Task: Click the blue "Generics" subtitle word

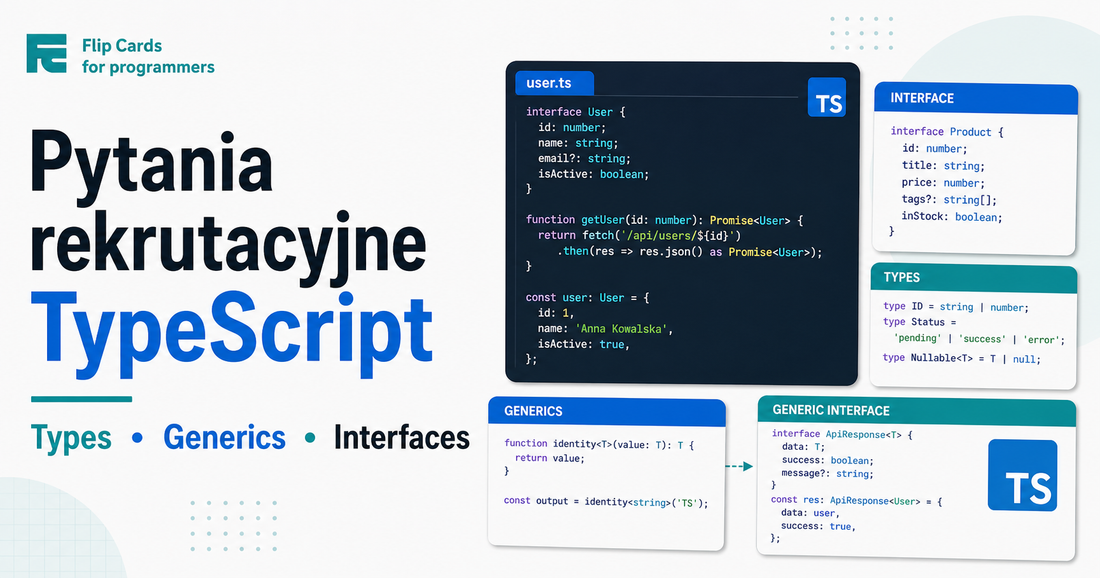Action: [x=224, y=438]
